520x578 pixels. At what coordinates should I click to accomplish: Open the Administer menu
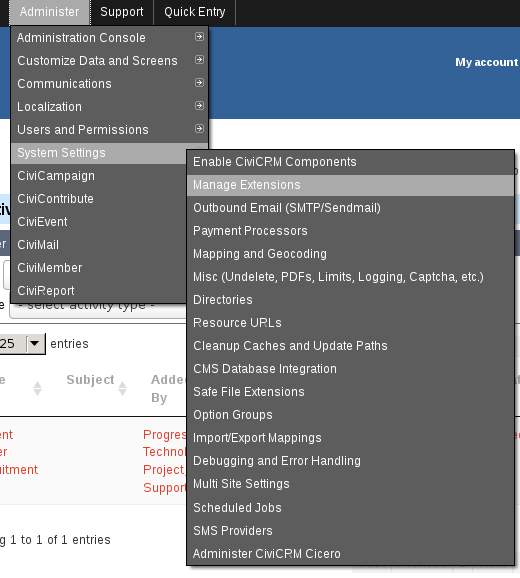coord(49,12)
